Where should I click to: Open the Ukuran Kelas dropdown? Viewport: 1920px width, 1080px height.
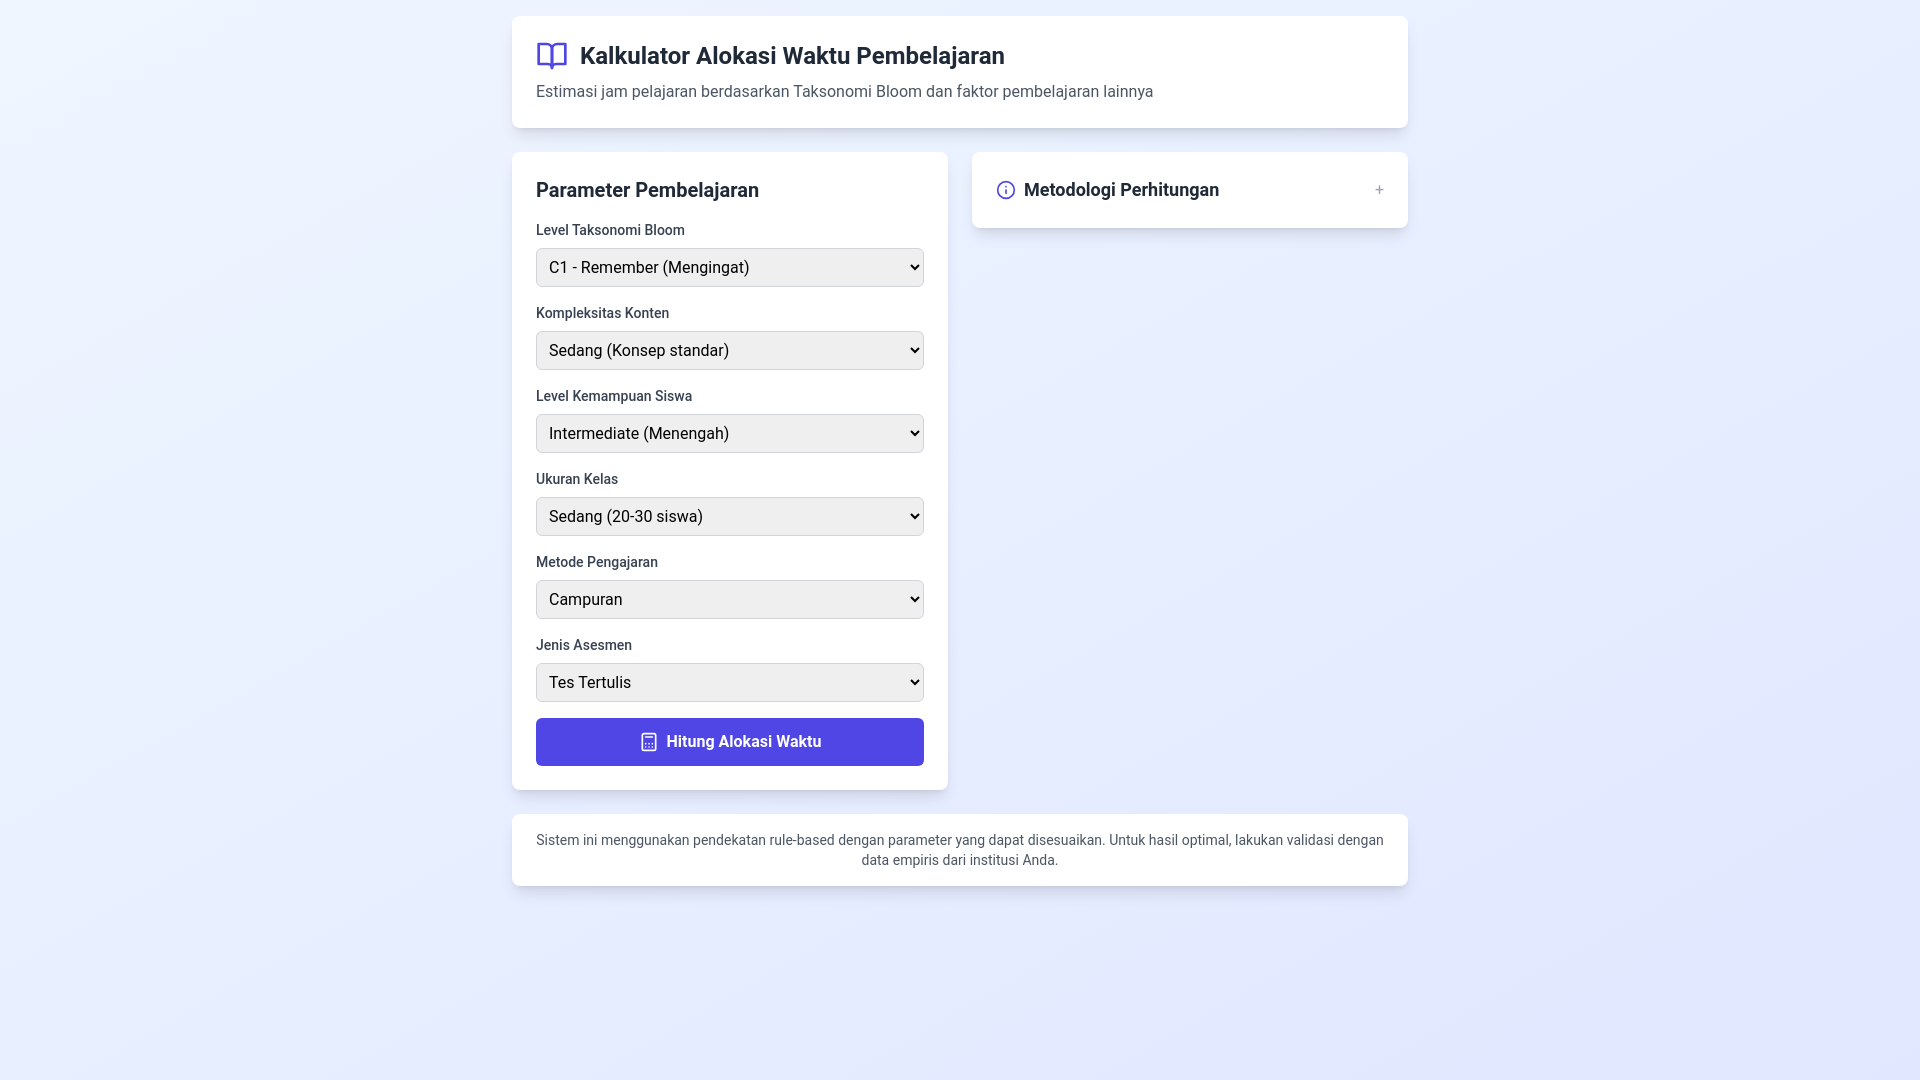point(729,516)
